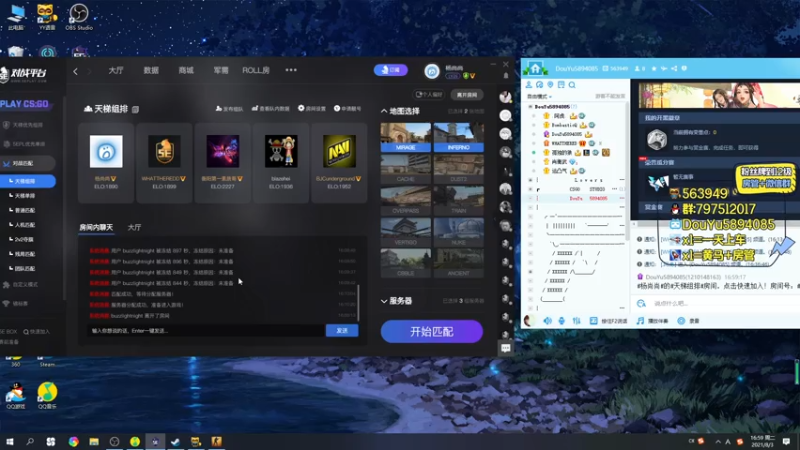
Task: Select 普通匹配 in the sidebar
Action: [24, 210]
